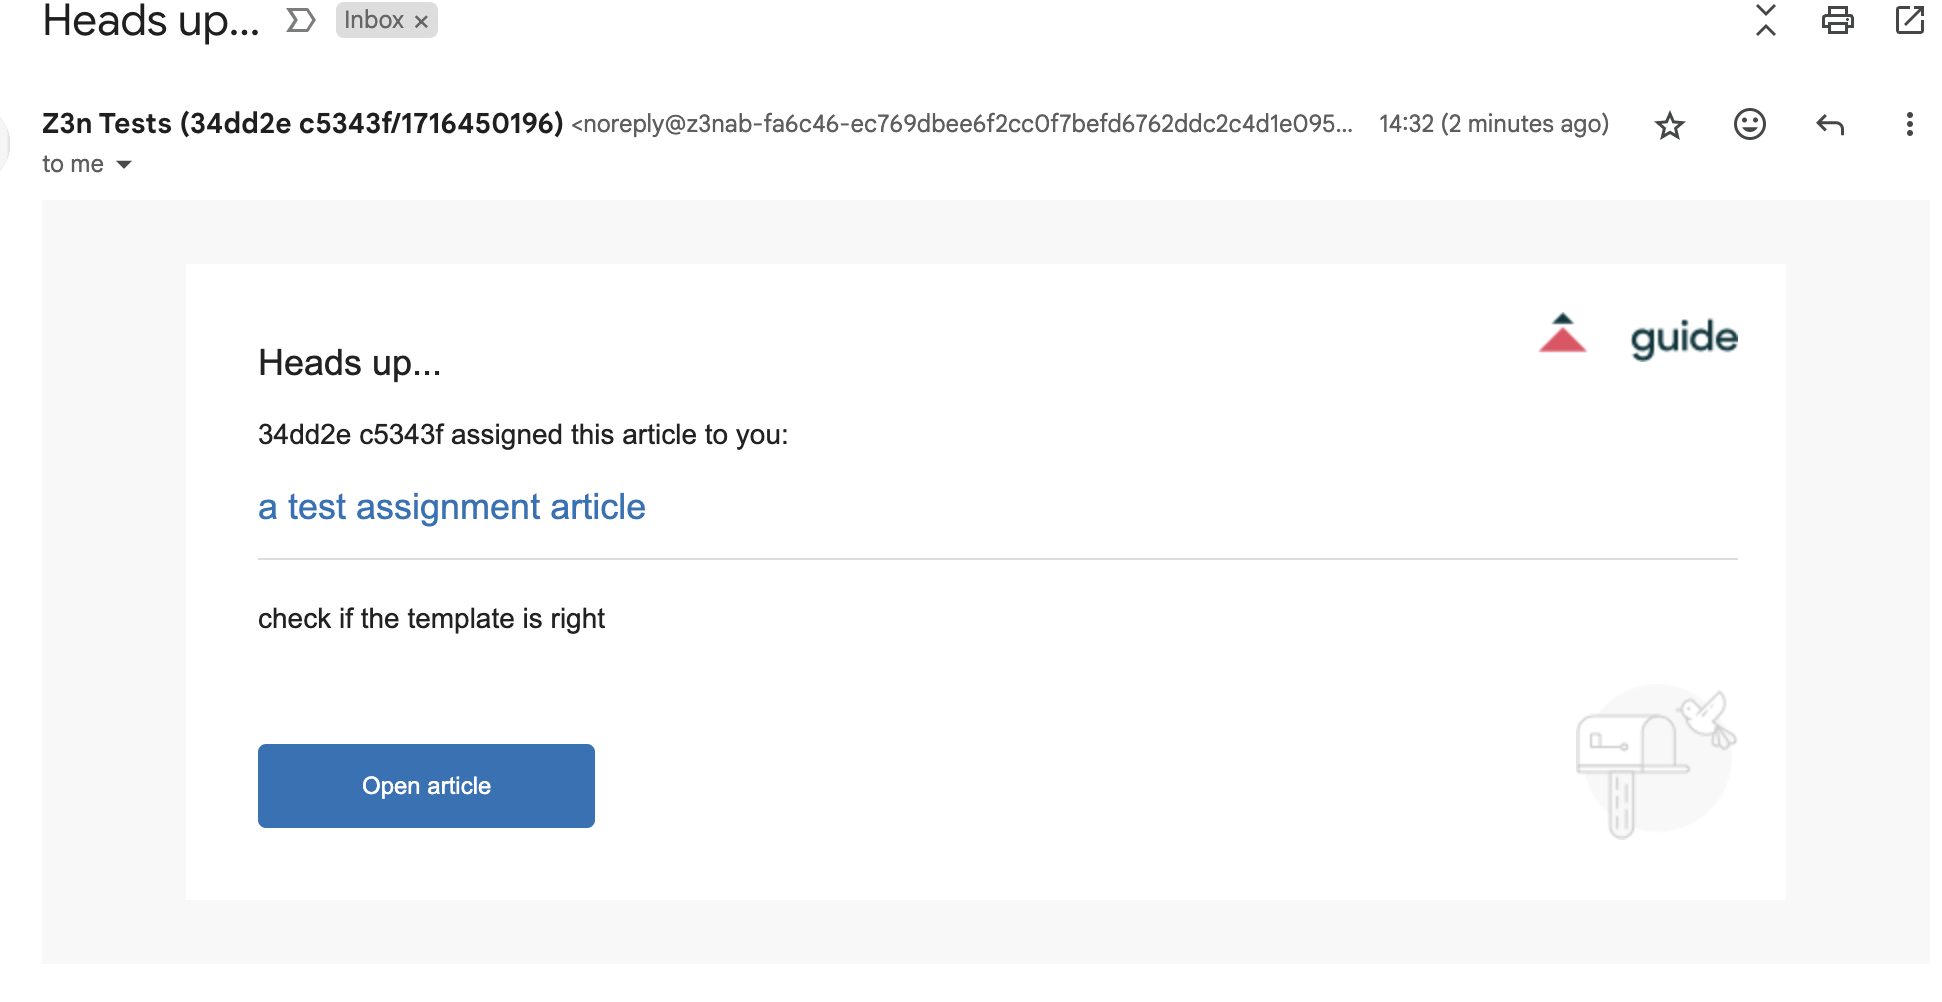Remove the Inbox label with x

(422, 21)
